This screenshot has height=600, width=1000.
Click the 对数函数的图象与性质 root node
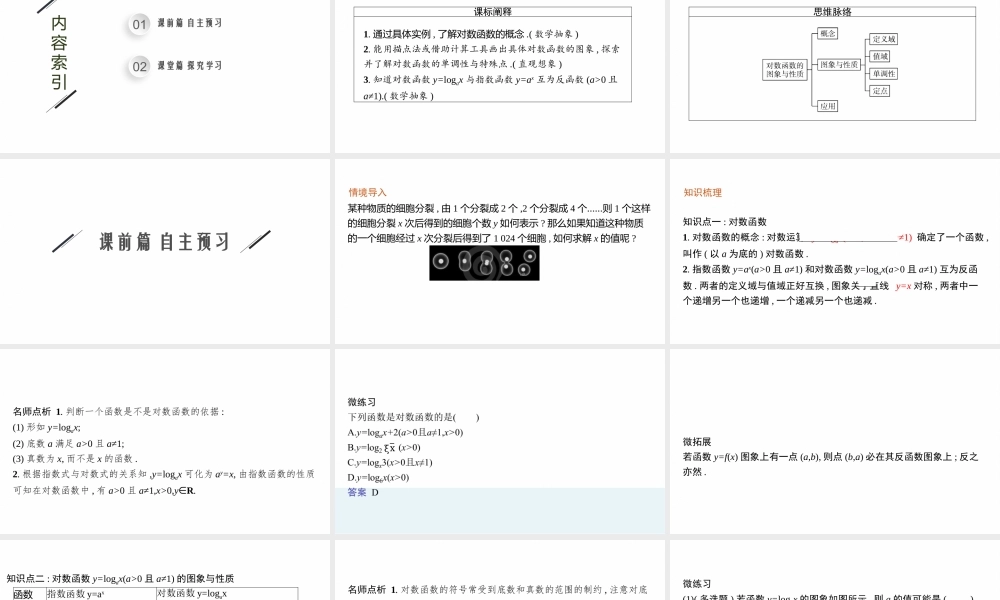coord(786,69)
